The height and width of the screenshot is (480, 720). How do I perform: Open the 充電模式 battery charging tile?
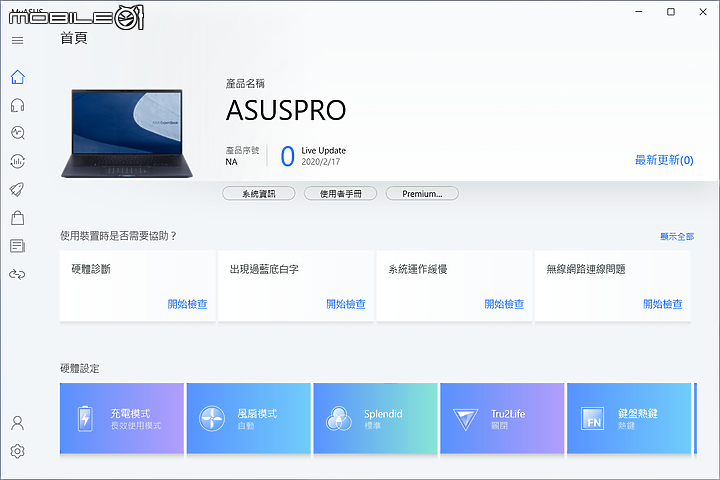coord(122,418)
